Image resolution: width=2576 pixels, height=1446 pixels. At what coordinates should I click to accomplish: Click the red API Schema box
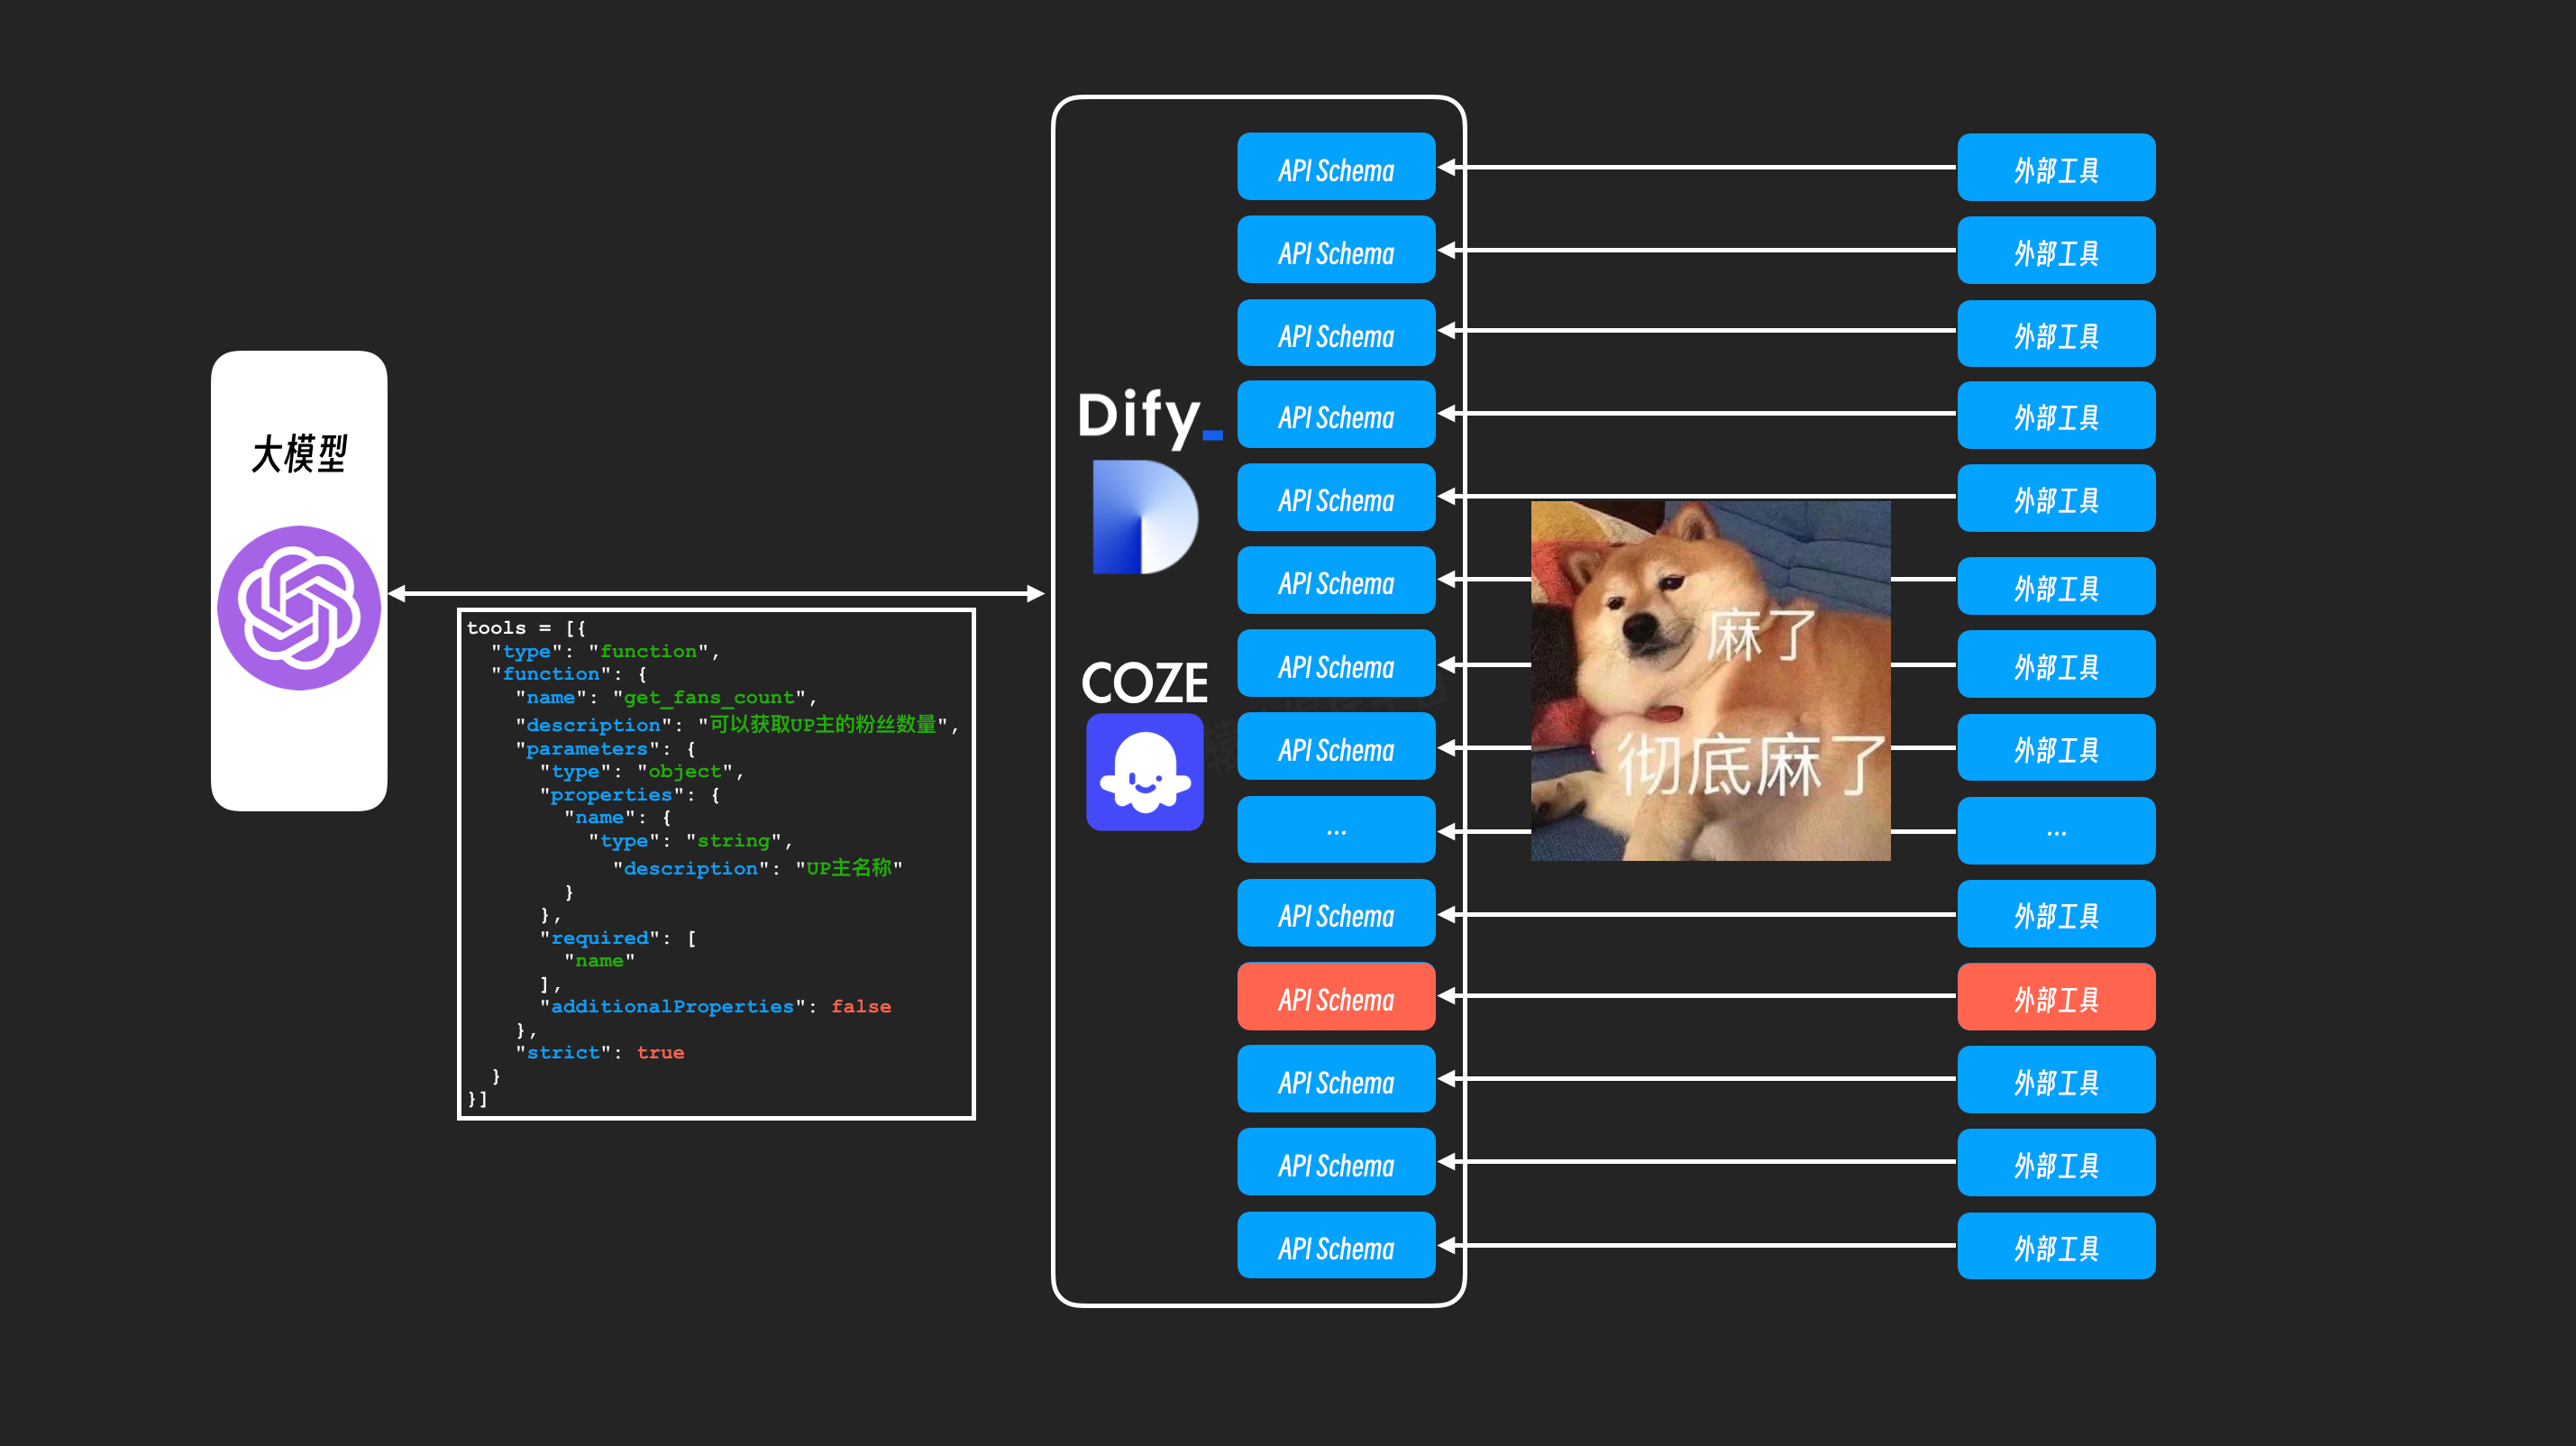(x=1335, y=997)
